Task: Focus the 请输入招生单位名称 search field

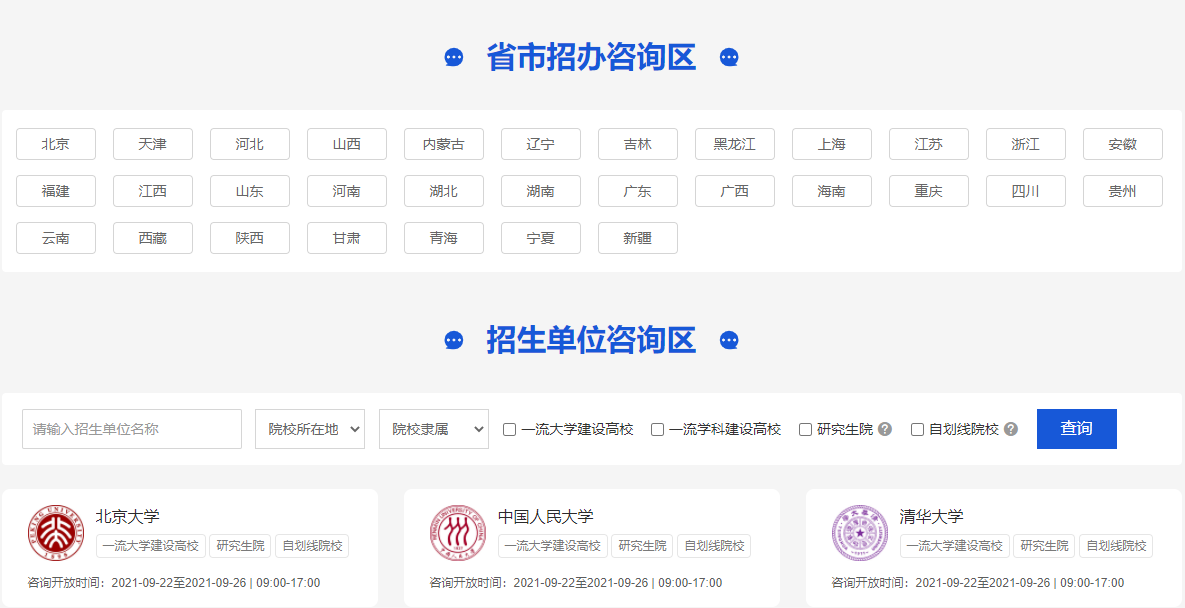Action: pos(132,429)
